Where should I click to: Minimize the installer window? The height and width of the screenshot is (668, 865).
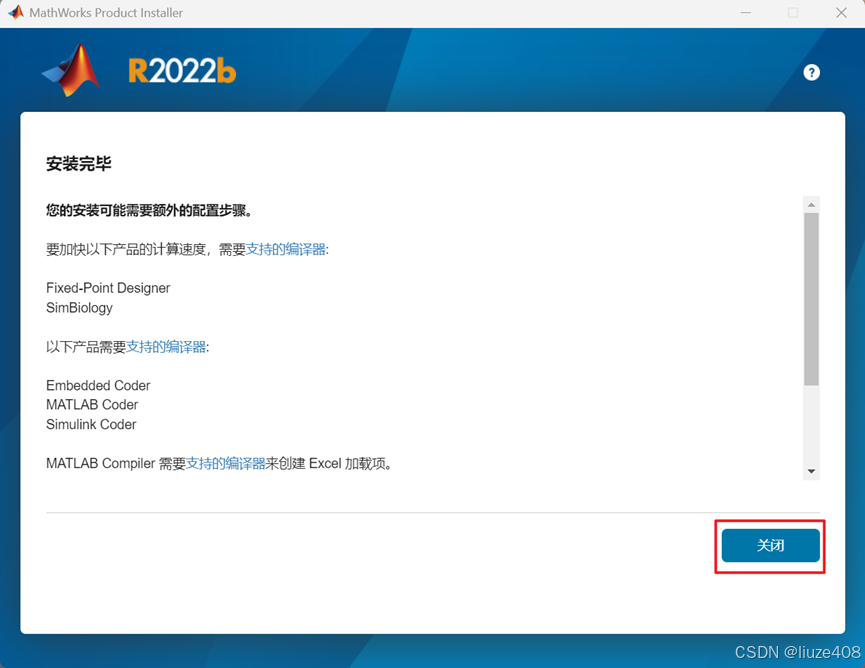(x=746, y=13)
